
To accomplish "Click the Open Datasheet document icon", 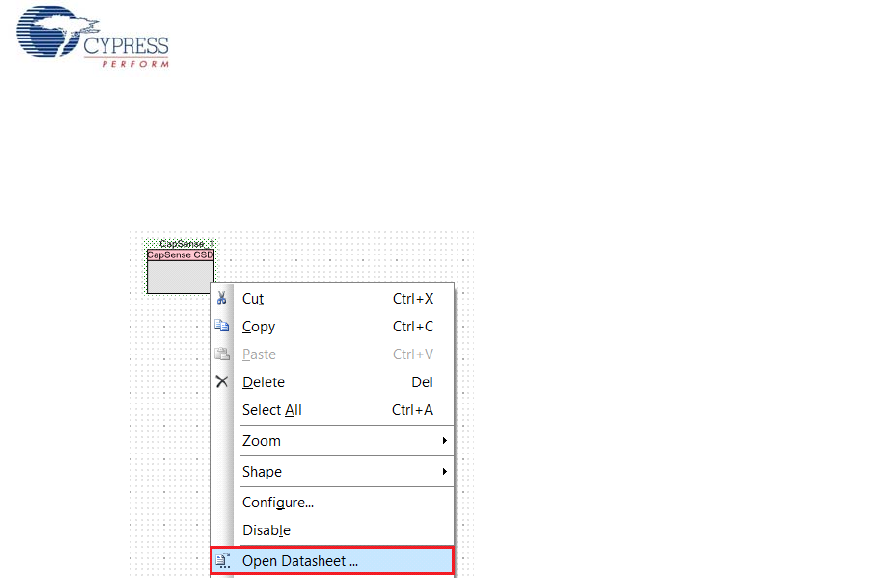I will [x=222, y=560].
